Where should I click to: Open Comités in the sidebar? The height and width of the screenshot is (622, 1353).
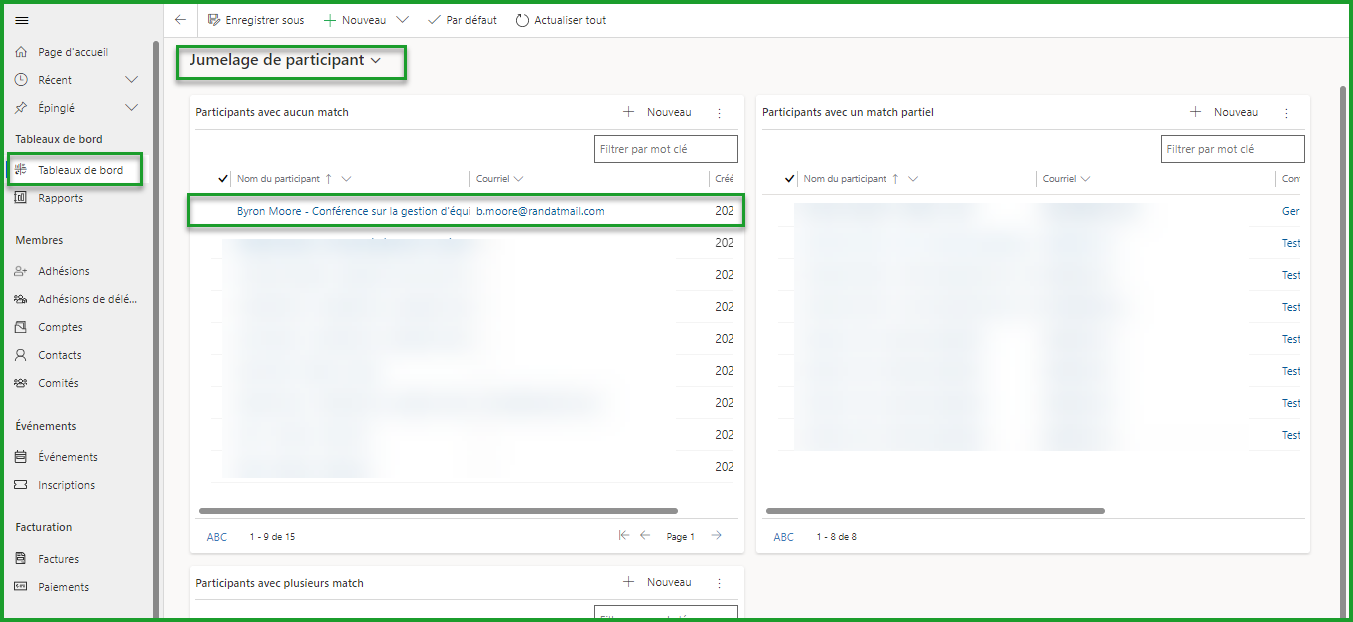58,383
